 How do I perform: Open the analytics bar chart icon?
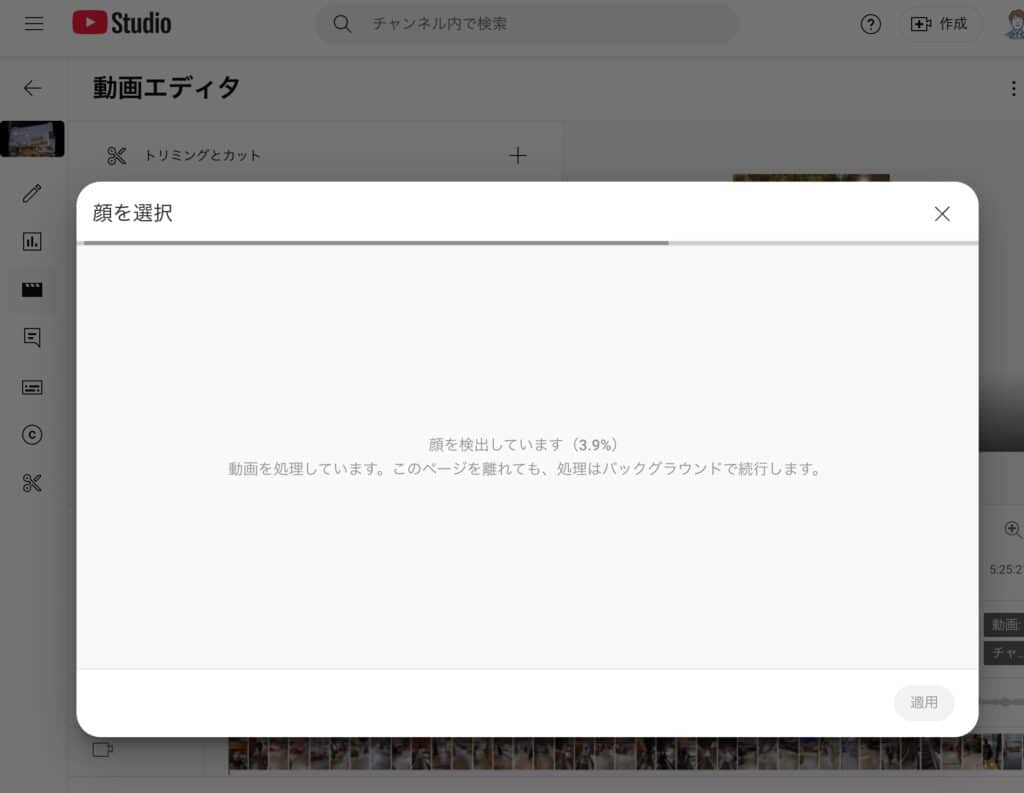click(x=32, y=242)
